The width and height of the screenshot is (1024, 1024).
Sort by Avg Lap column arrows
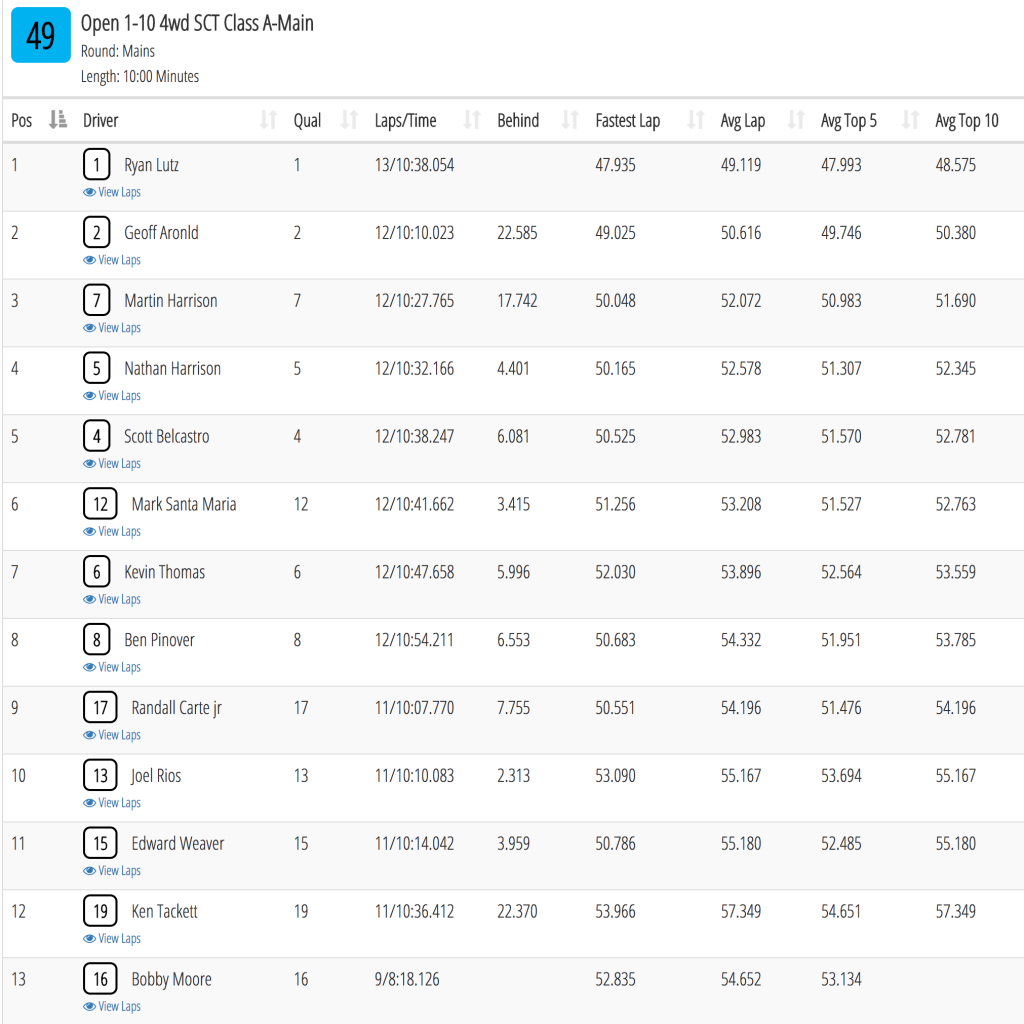(795, 120)
